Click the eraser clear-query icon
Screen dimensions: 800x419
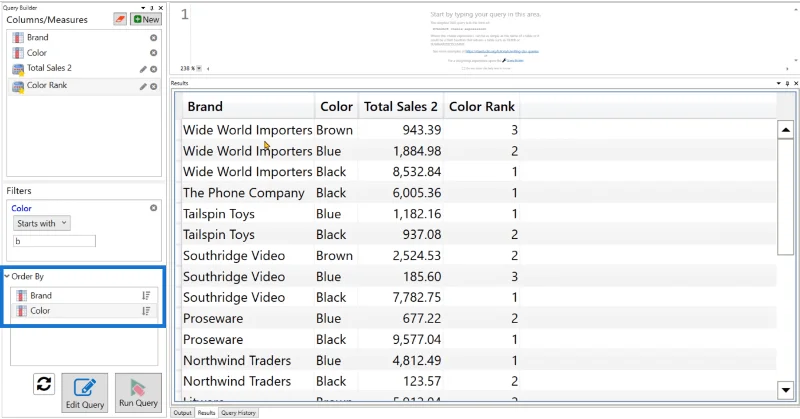[120, 19]
